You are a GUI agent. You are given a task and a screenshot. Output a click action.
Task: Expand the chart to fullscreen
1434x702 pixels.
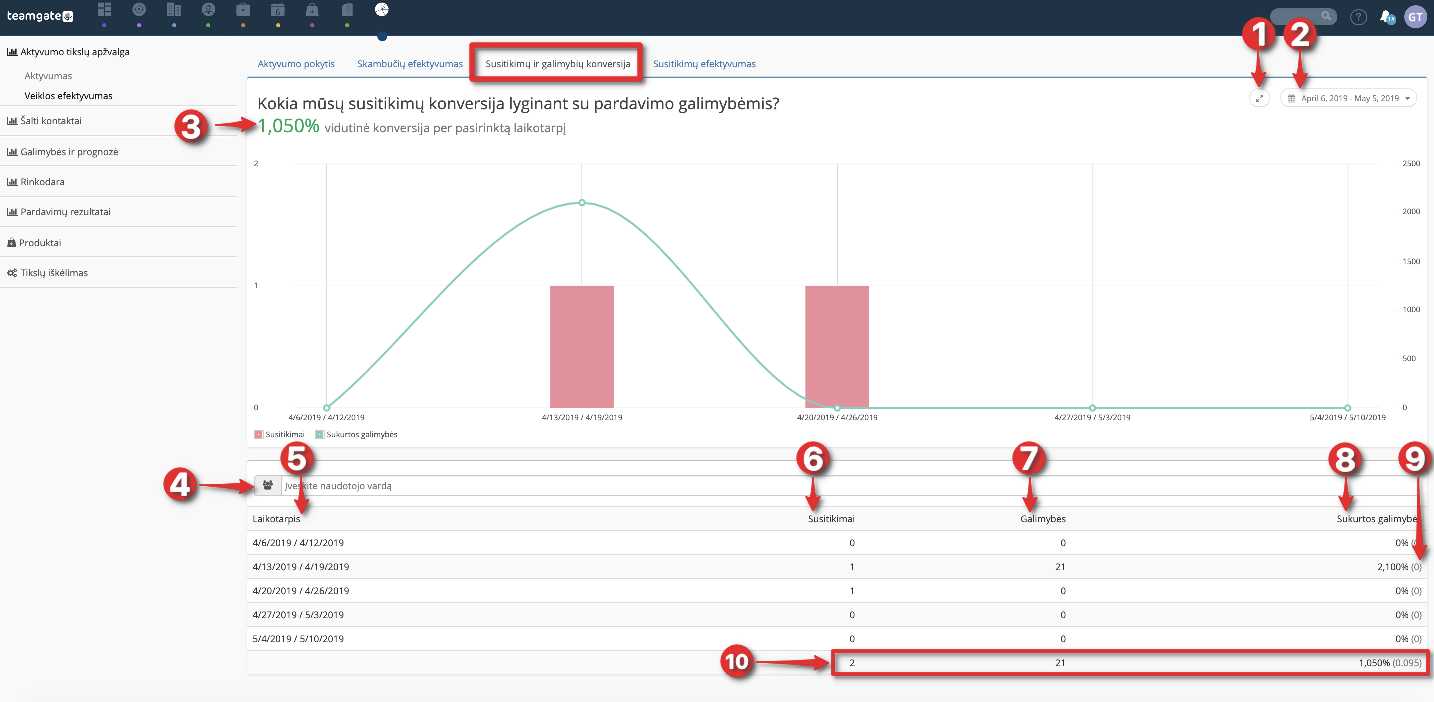coord(1260,98)
